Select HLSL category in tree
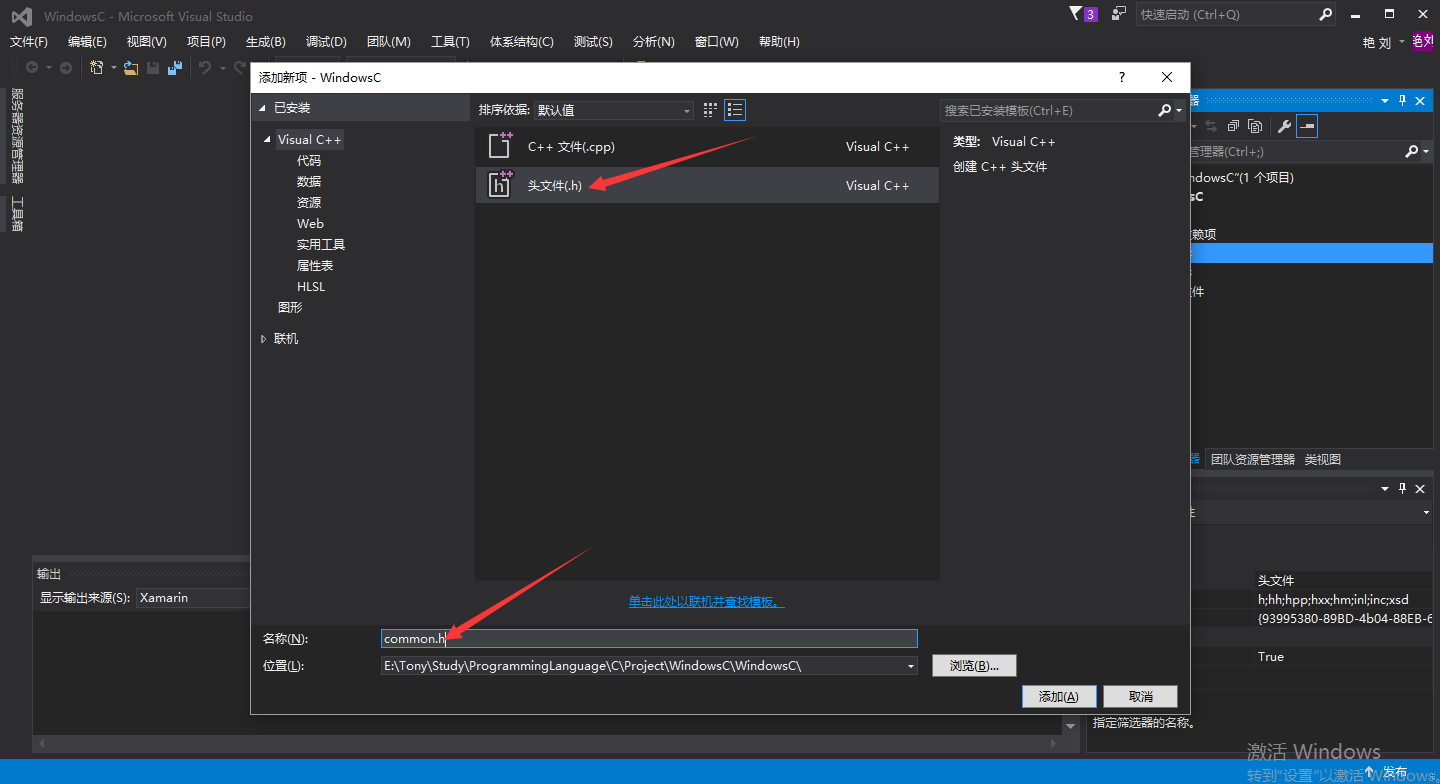Screen dimensions: 1440x784 coord(311,287)
